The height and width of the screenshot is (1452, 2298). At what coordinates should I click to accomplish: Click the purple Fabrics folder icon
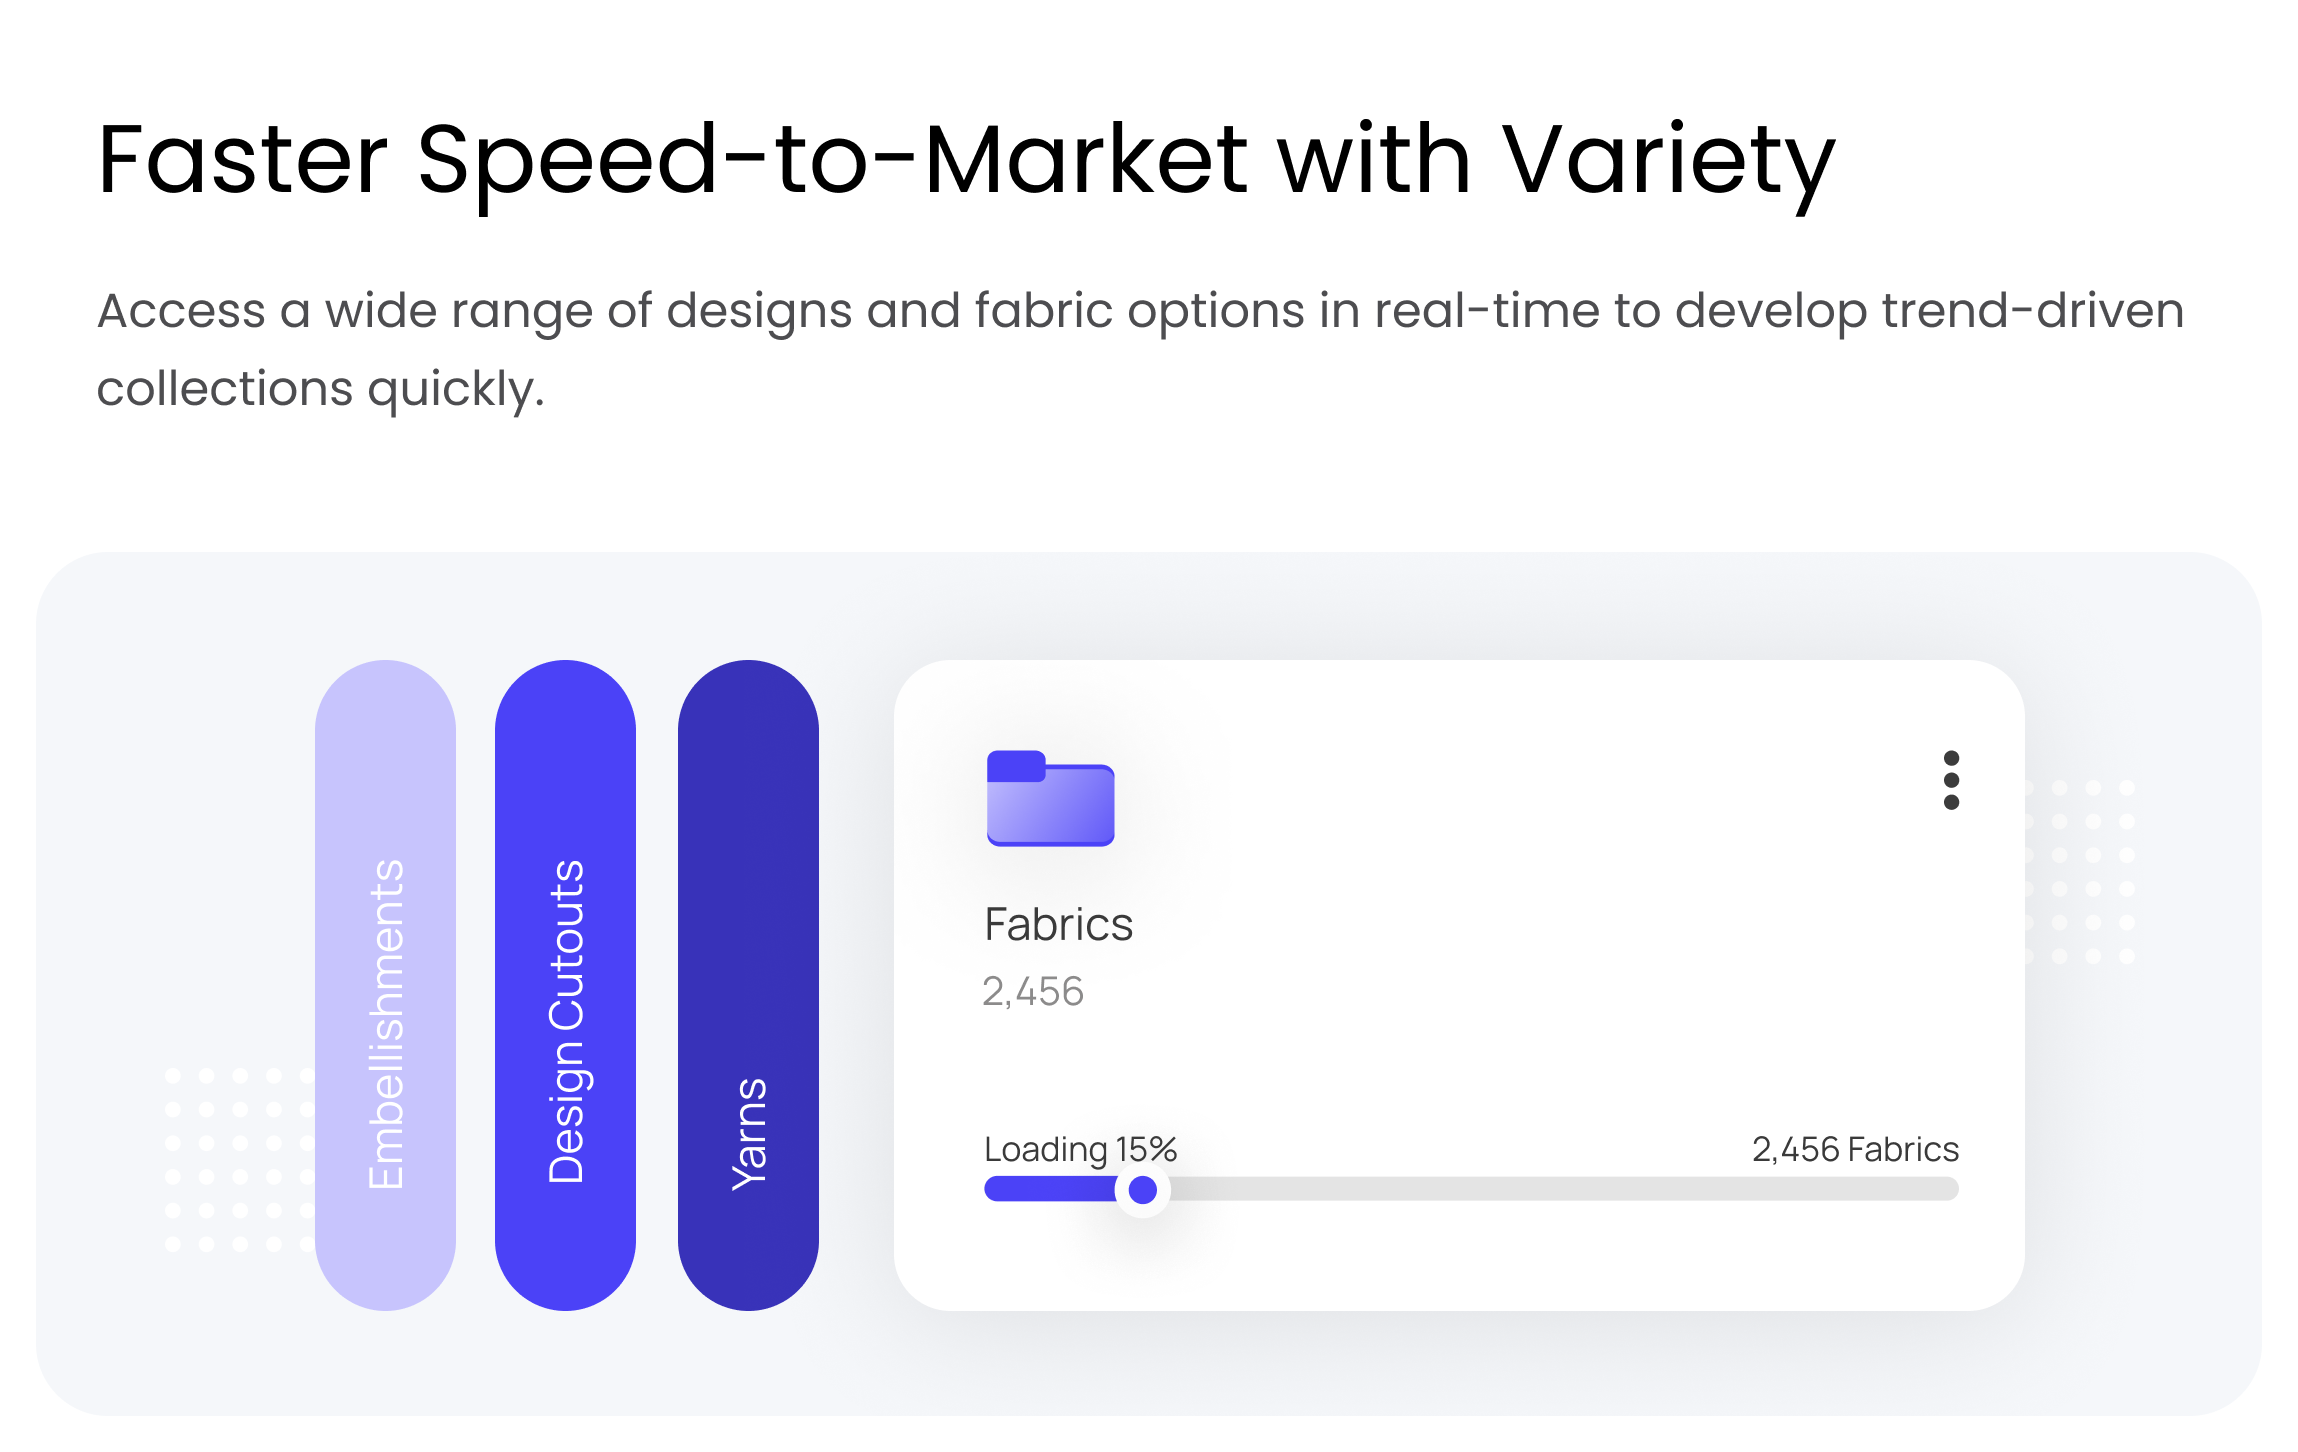[1050, 798]
